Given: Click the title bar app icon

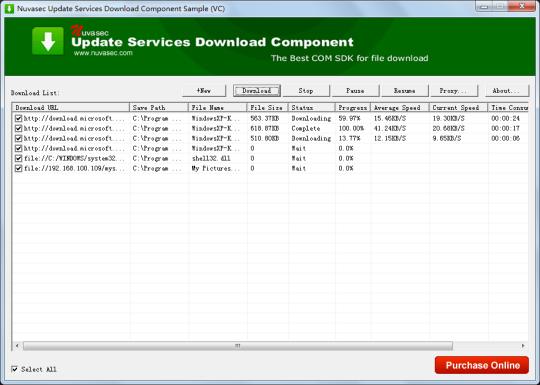Looking at the screenshot, I should 9,8.
